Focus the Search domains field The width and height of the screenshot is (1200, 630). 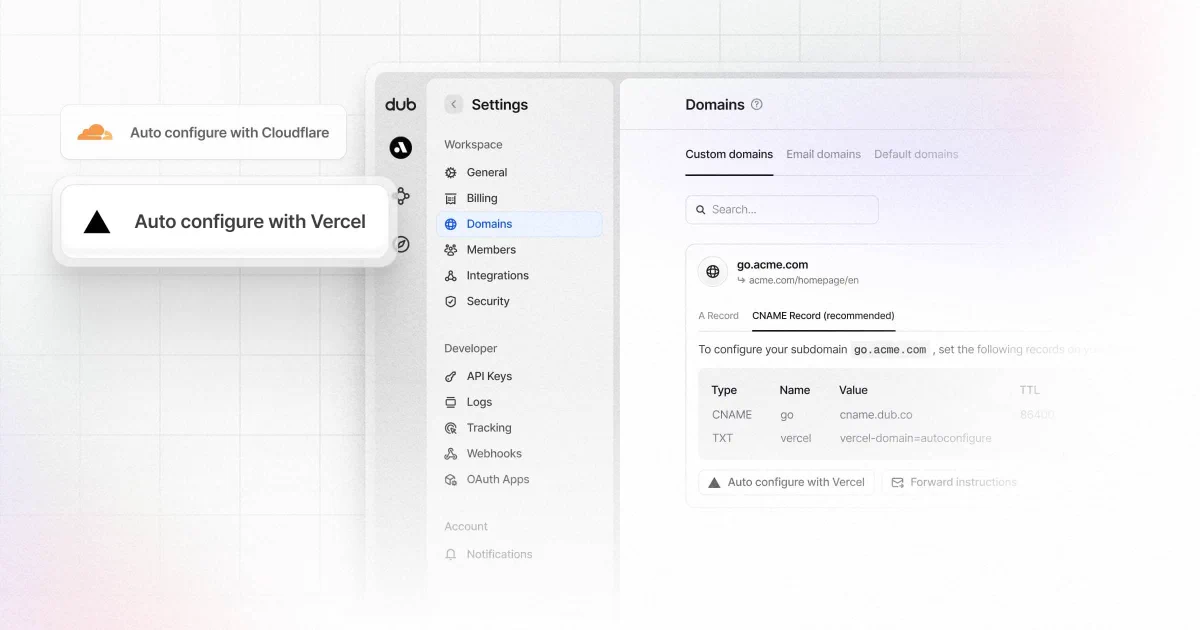click(x=782, y=210)
